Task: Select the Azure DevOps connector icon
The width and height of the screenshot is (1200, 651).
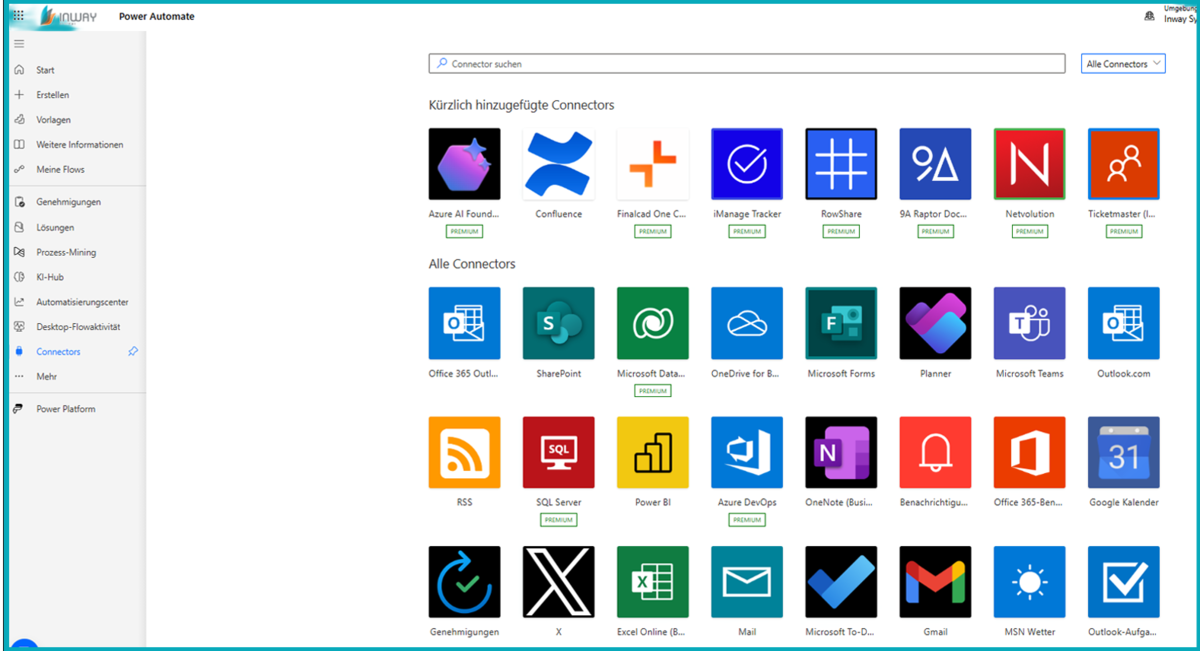Action: tap(747, 453)
